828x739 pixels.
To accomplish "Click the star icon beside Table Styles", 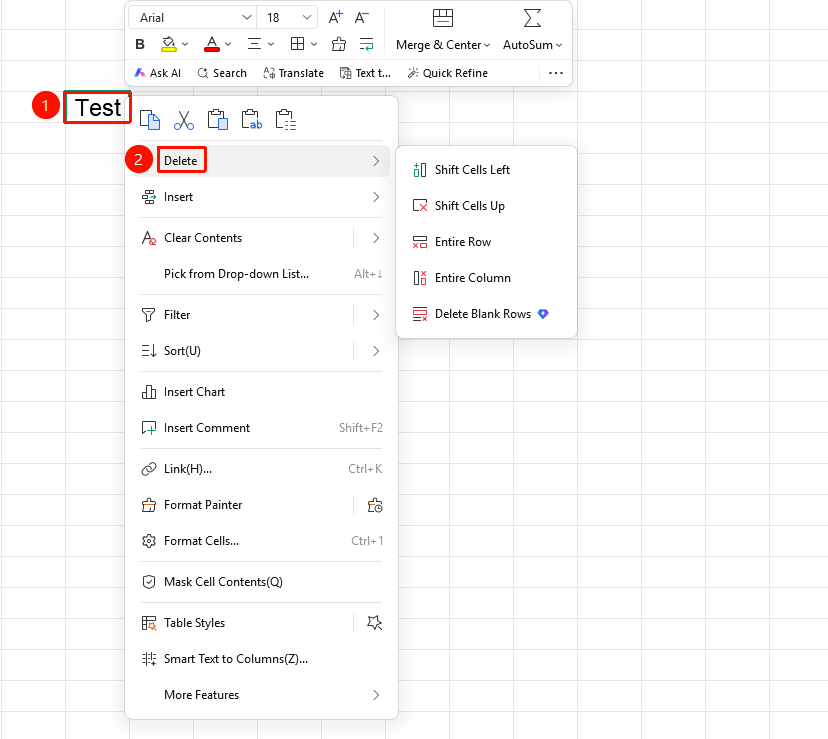I will pos(375,623).
